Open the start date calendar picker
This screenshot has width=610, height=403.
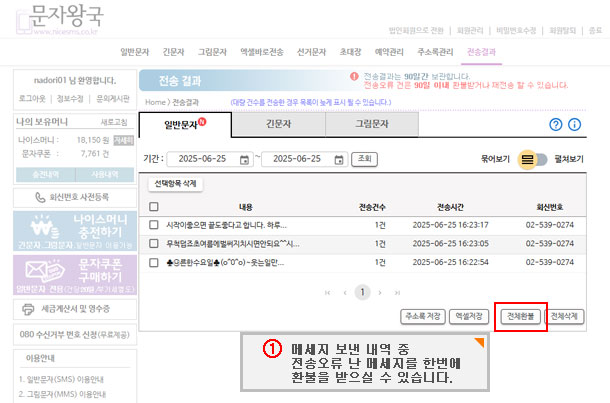point(244,159)
